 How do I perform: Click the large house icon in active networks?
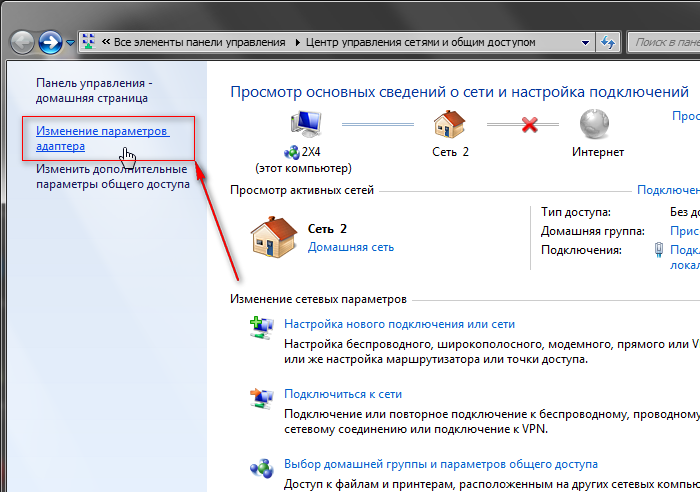[274, 237]
